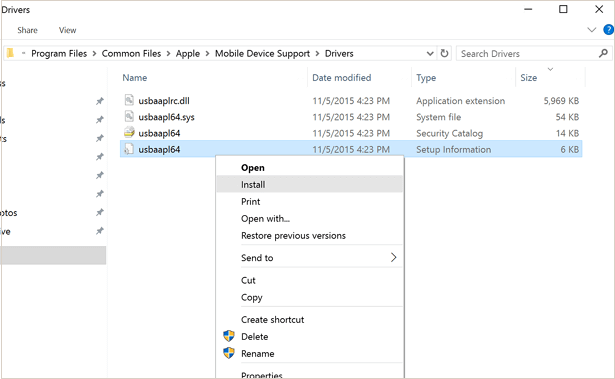
Task: Click the shield icon next to Rename
Action: tap(229, 353)
